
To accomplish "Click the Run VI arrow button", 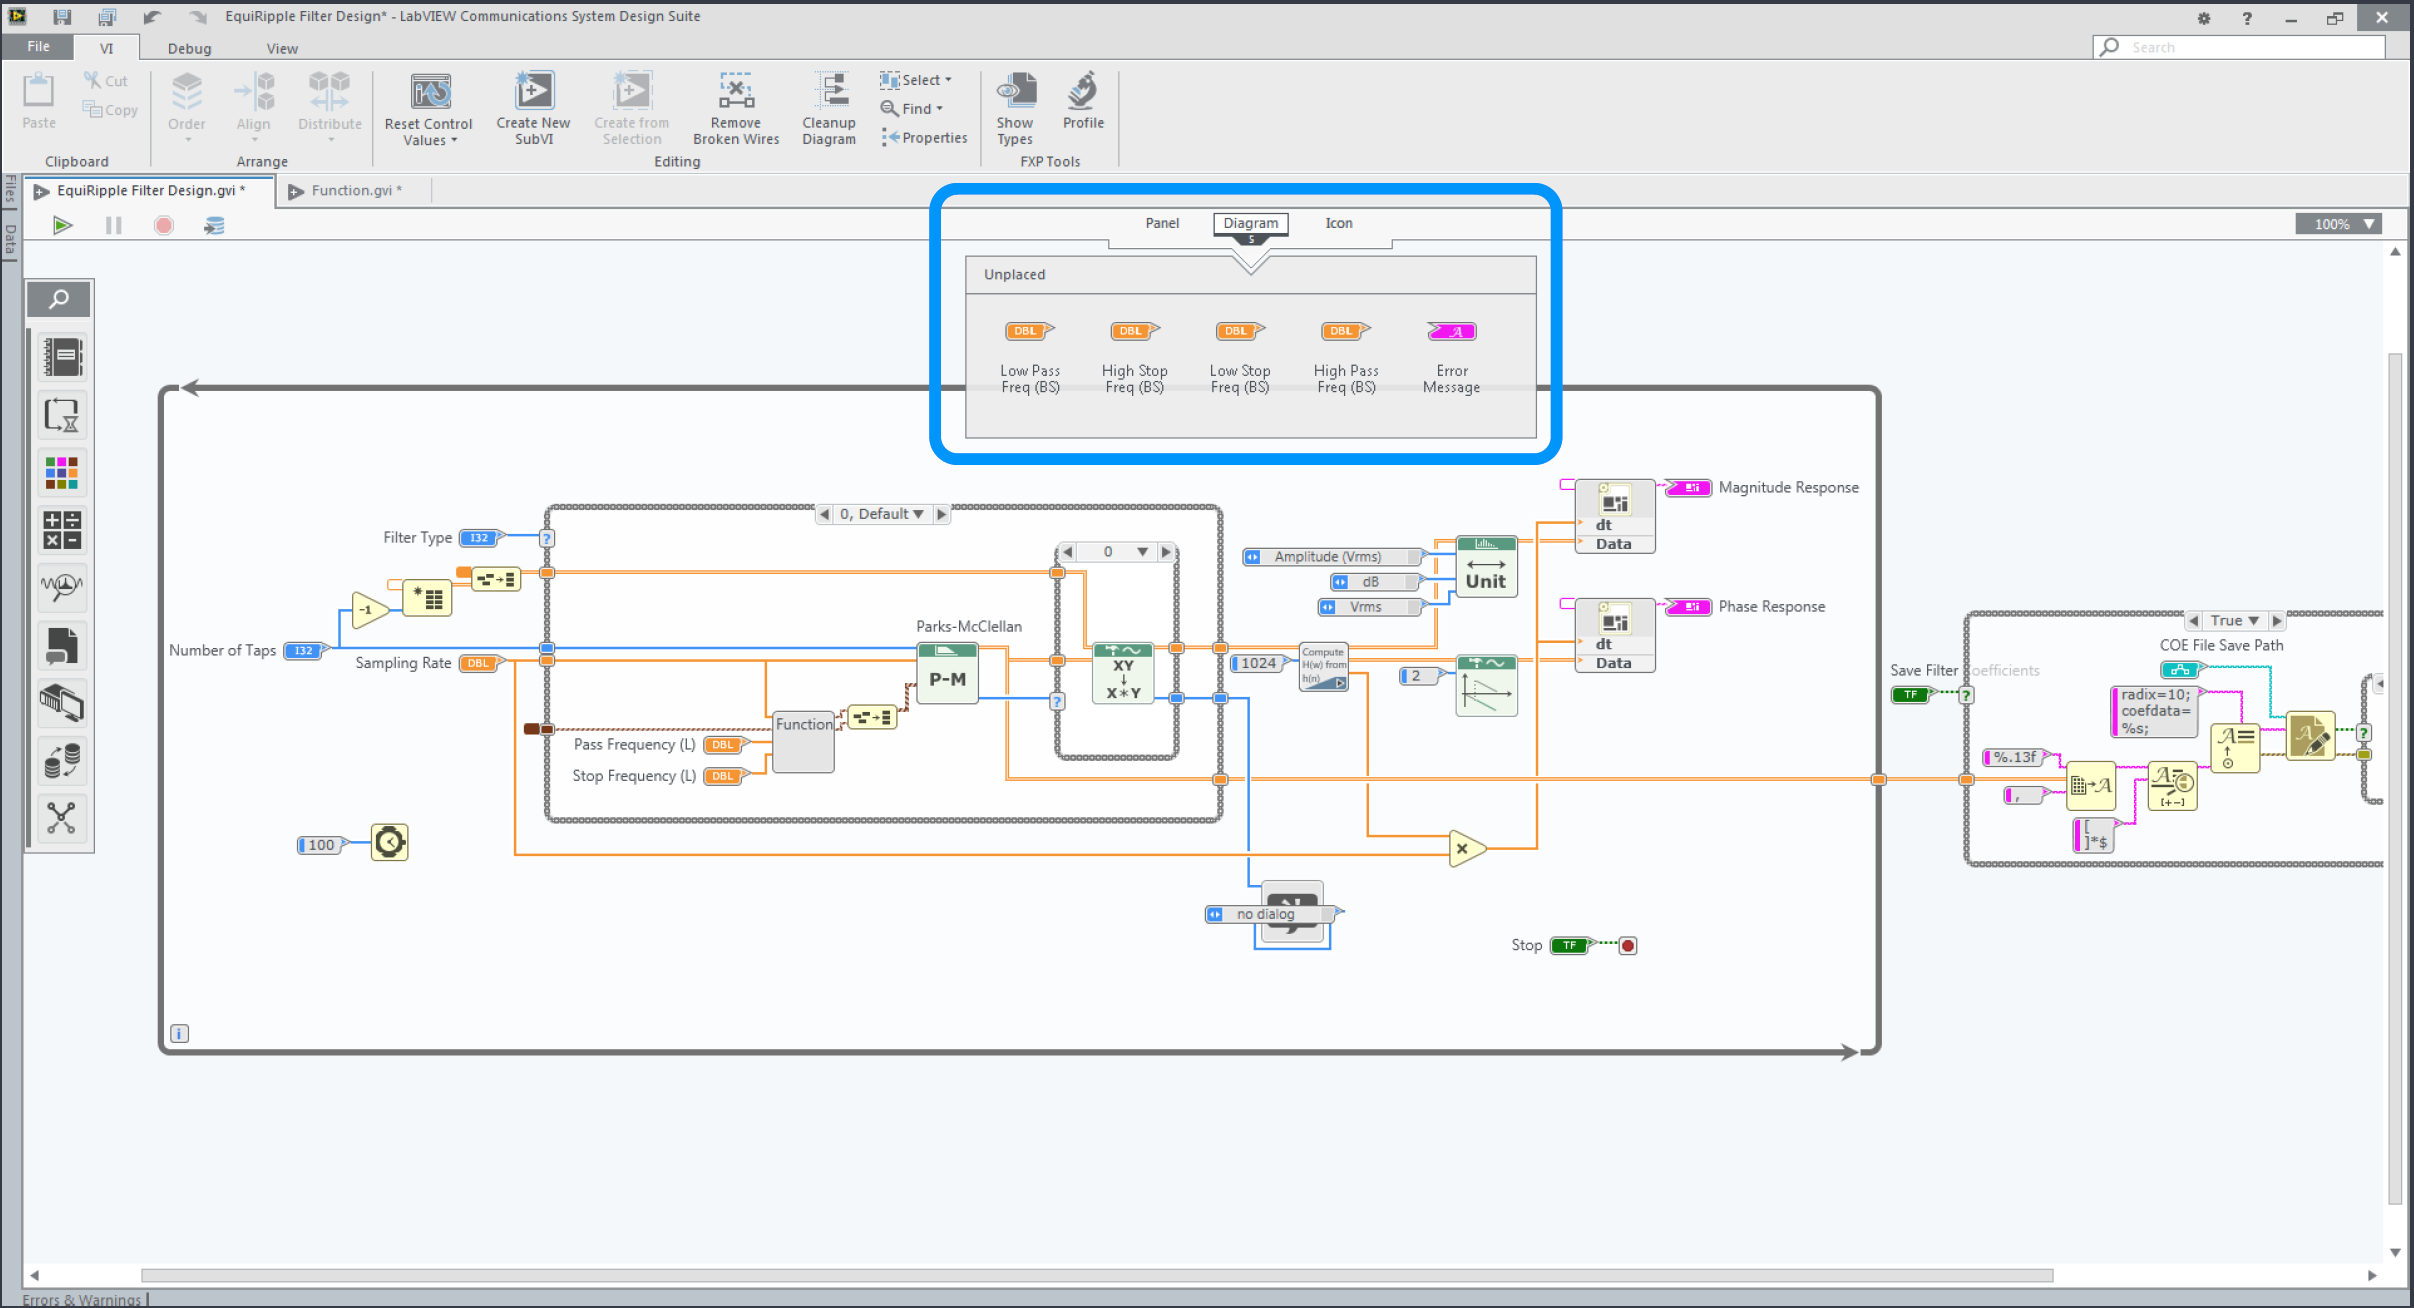I will [x=62, y=225].
